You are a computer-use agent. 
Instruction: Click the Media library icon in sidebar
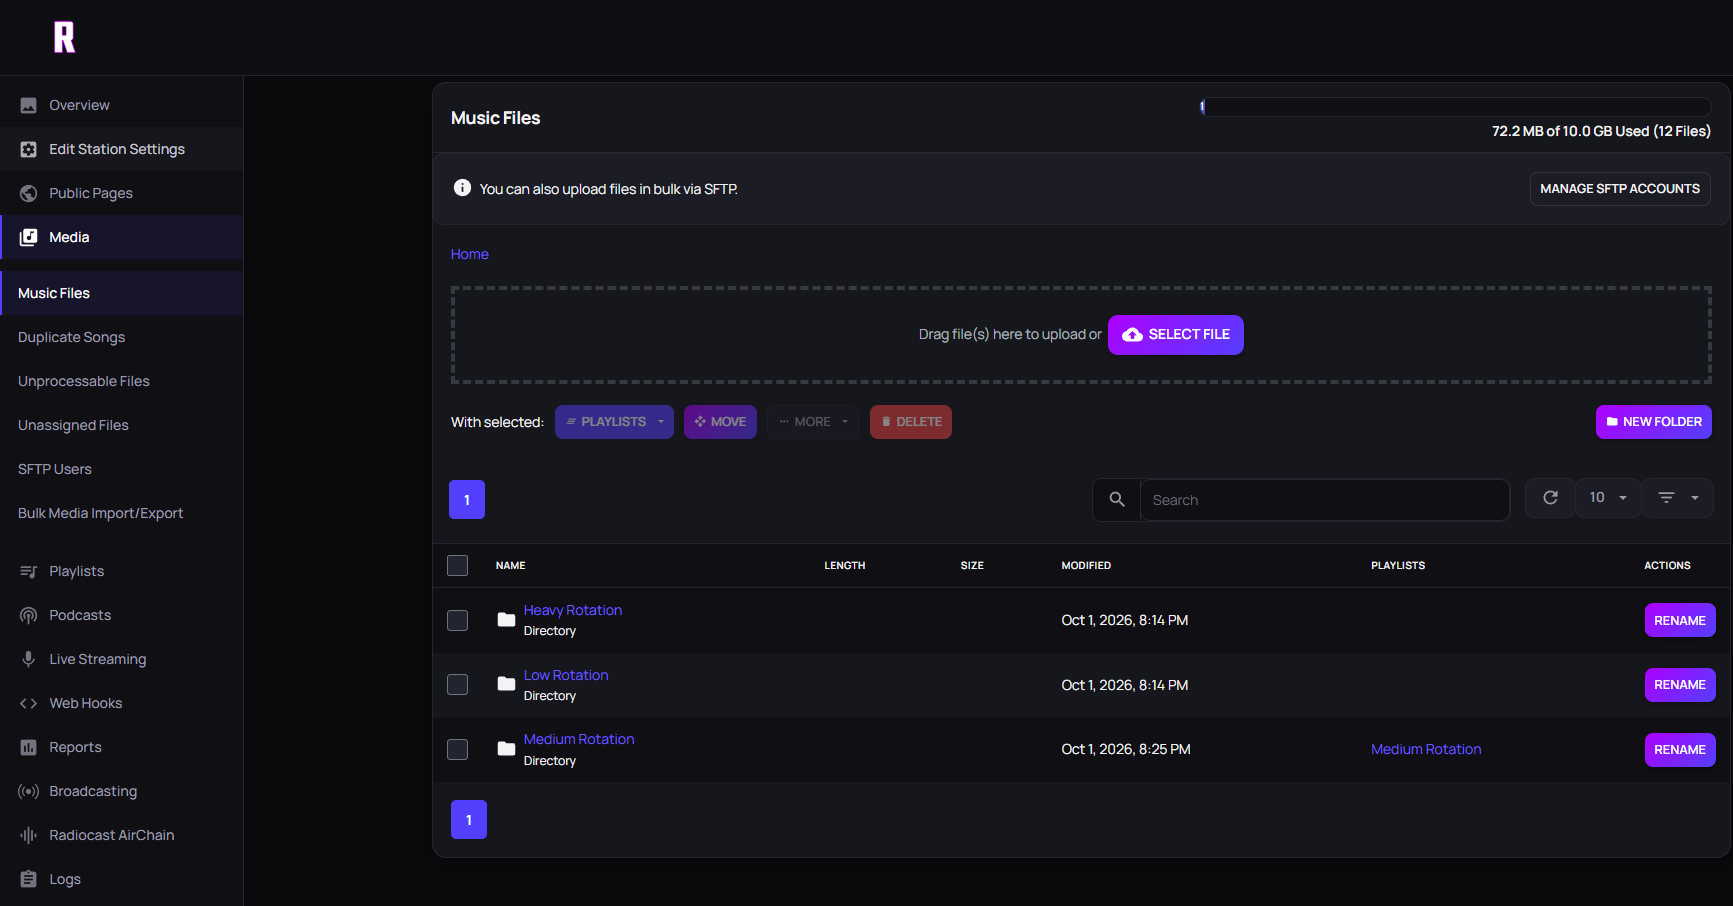(x=29, y=237)
